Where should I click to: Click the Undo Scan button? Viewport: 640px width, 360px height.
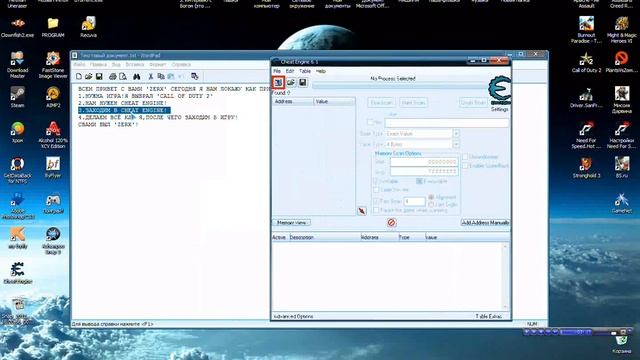473,102
